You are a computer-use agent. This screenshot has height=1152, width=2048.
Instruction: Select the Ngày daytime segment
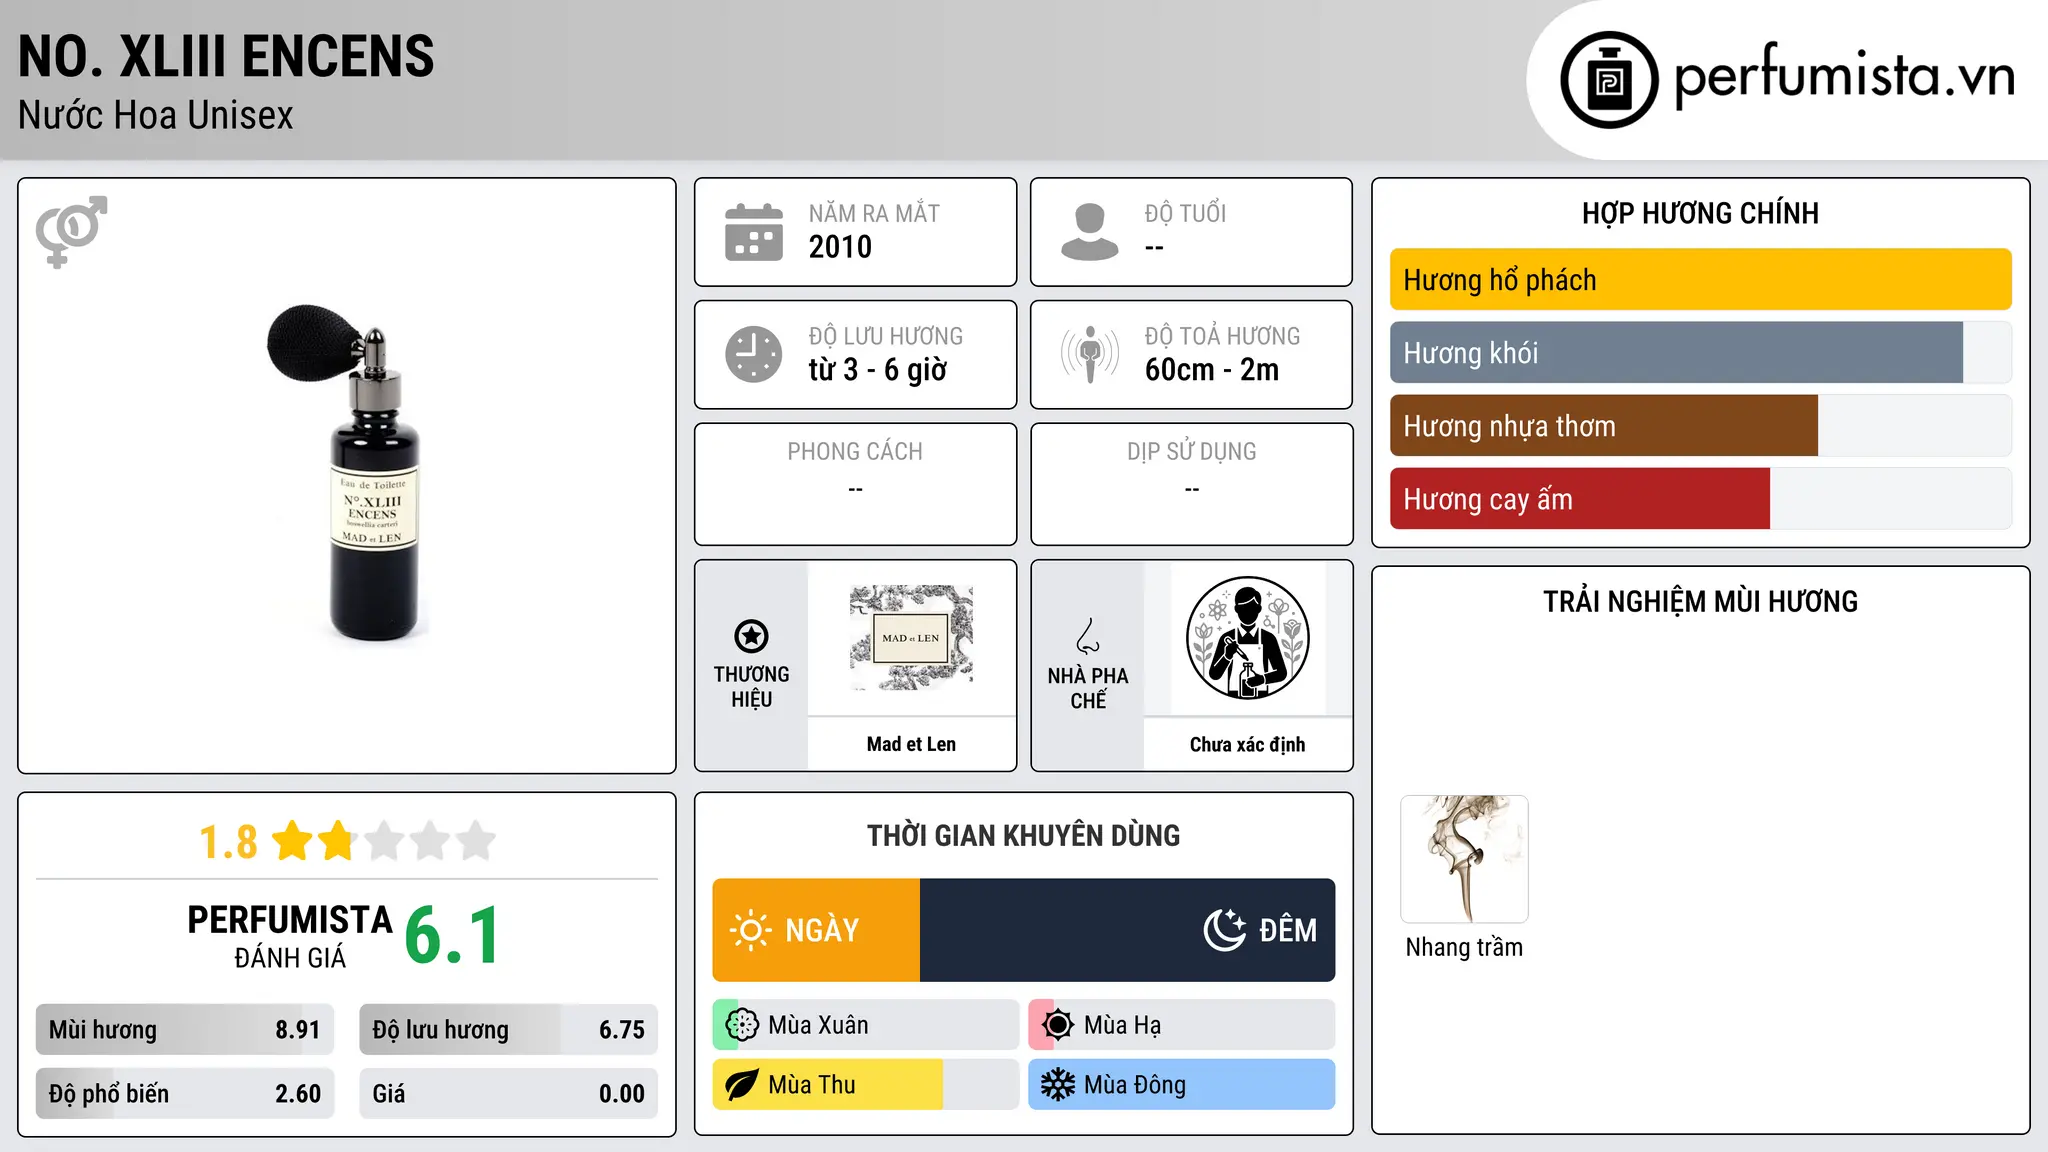(816, 930)
